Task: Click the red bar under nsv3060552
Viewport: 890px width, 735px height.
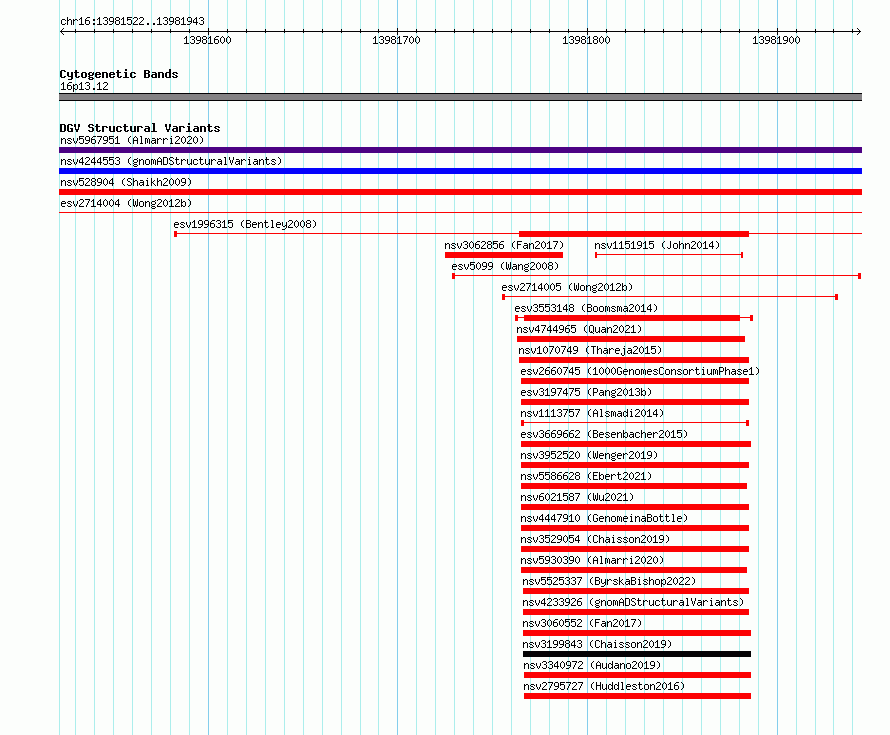Action: 637,633
